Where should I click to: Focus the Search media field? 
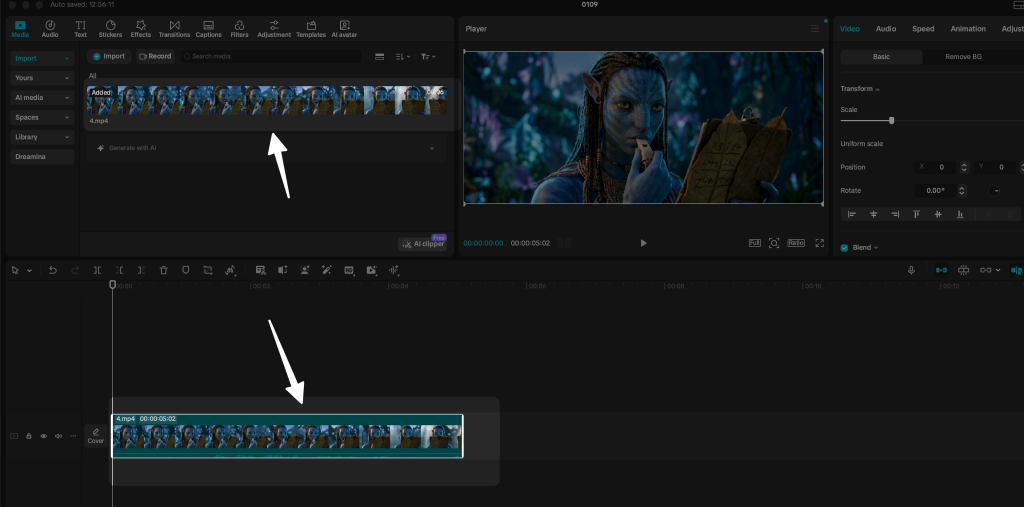tap(271, 57)
